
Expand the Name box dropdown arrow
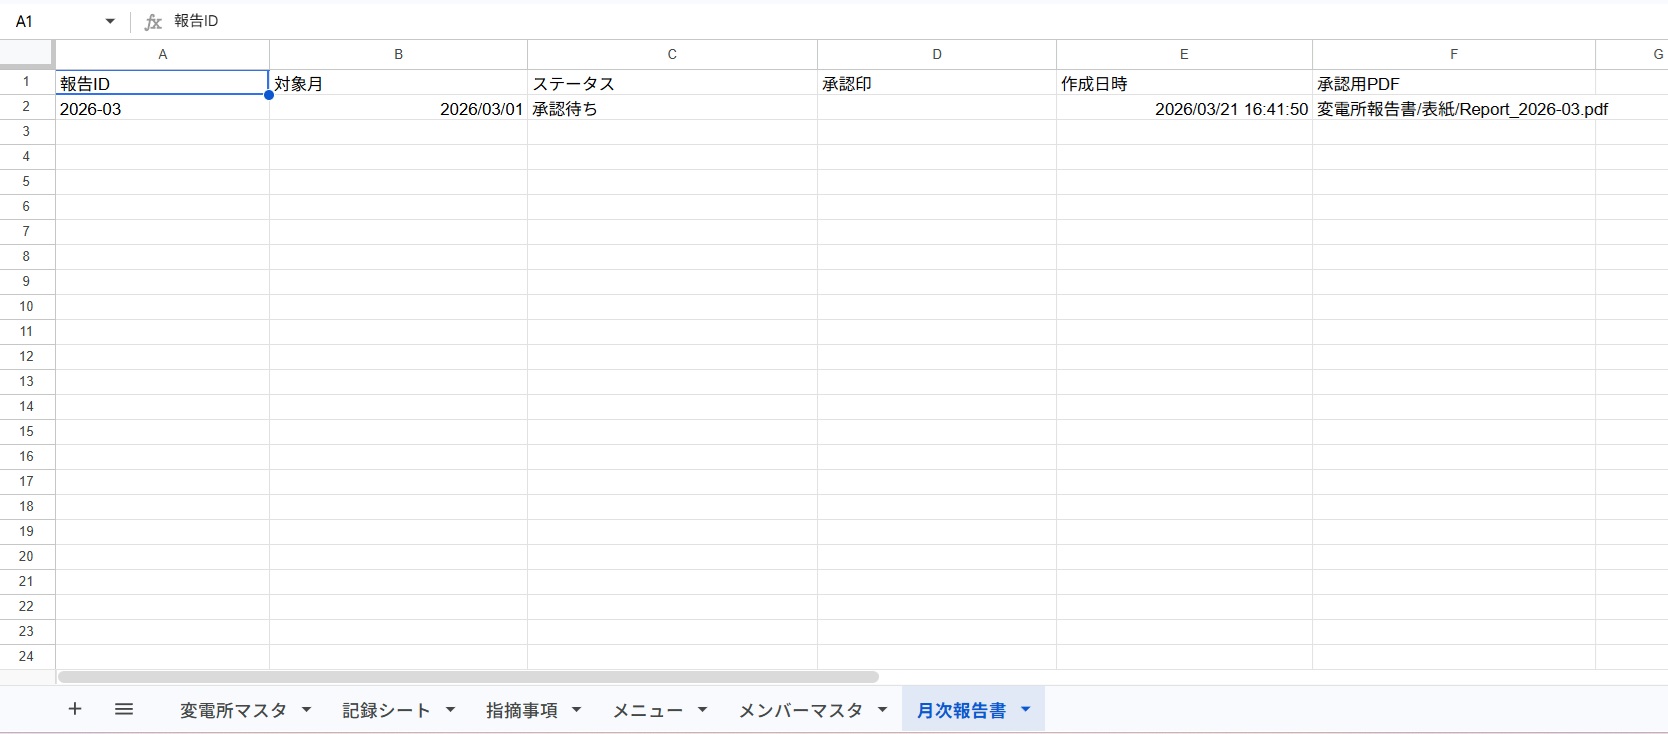click(x=110, y=21)
